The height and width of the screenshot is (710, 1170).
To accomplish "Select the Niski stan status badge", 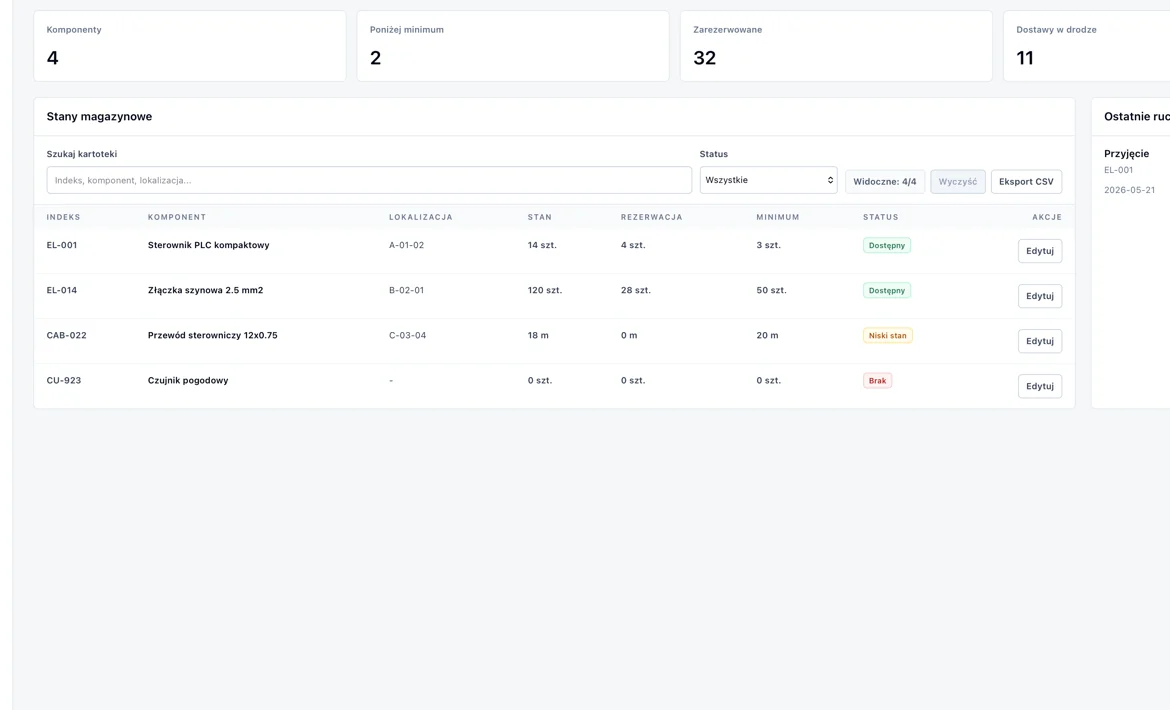I will pos(887,336).
